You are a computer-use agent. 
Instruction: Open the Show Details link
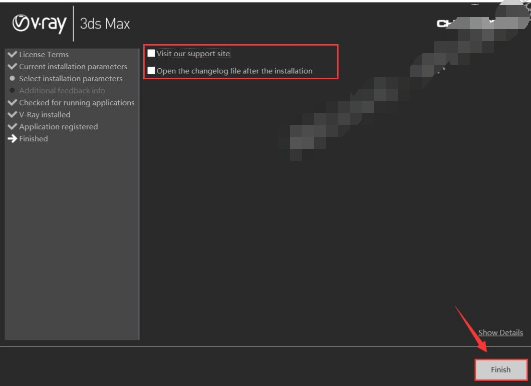(500, 333)
